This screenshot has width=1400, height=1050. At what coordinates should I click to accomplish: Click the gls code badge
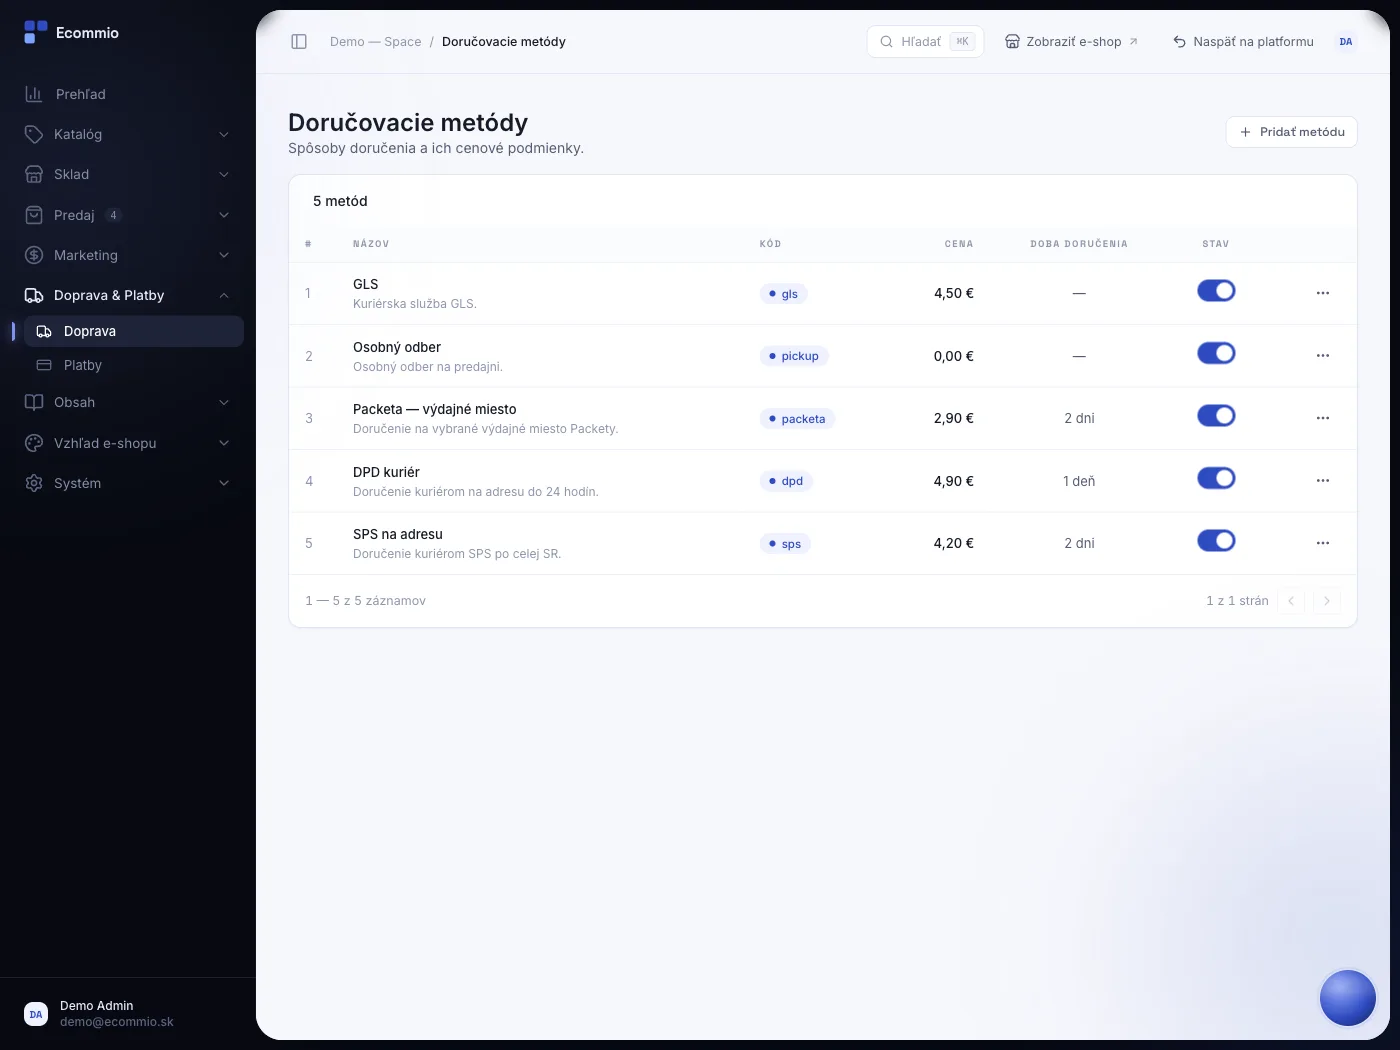[784, 294]
